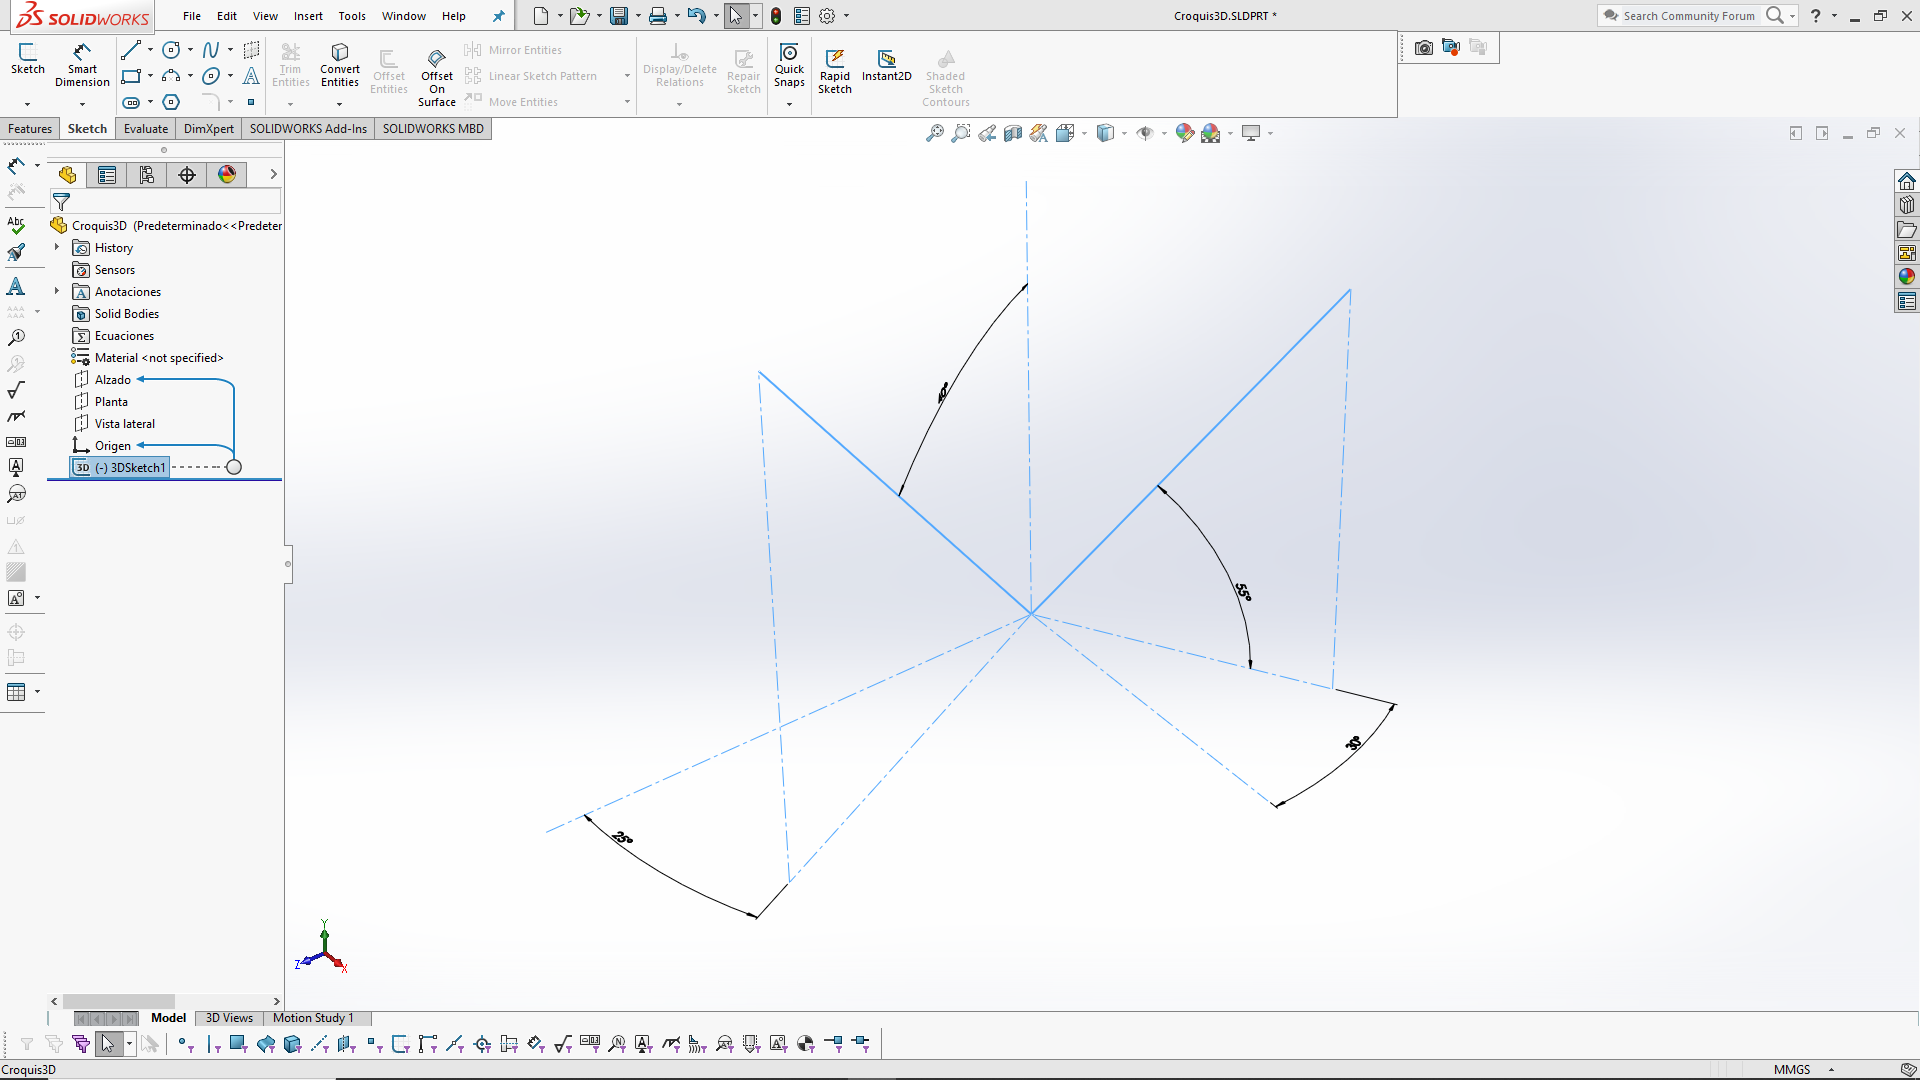The height and width of the screenshot is (1080, 1920).
Task: Select the Line sketch tool
Action: (130, 50)
